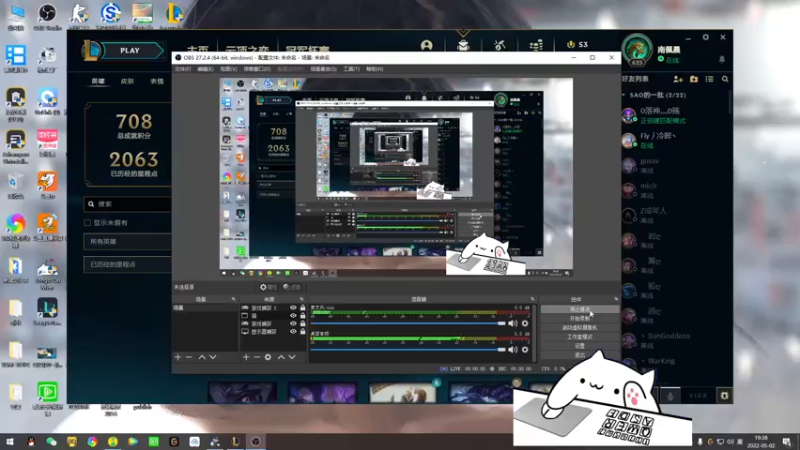Screen dimensions: 800x450
Task: Adjust the 麦克风/Aux volume slider
Action: (x=408, y=323)
